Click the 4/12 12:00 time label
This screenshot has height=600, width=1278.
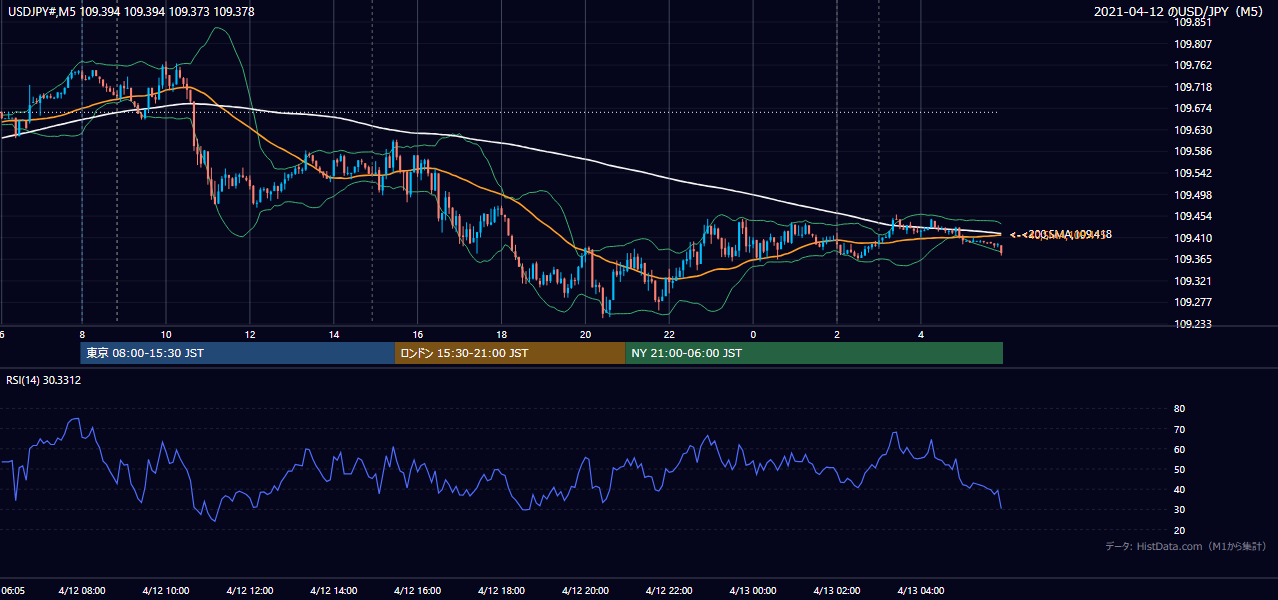click(250, 591)
